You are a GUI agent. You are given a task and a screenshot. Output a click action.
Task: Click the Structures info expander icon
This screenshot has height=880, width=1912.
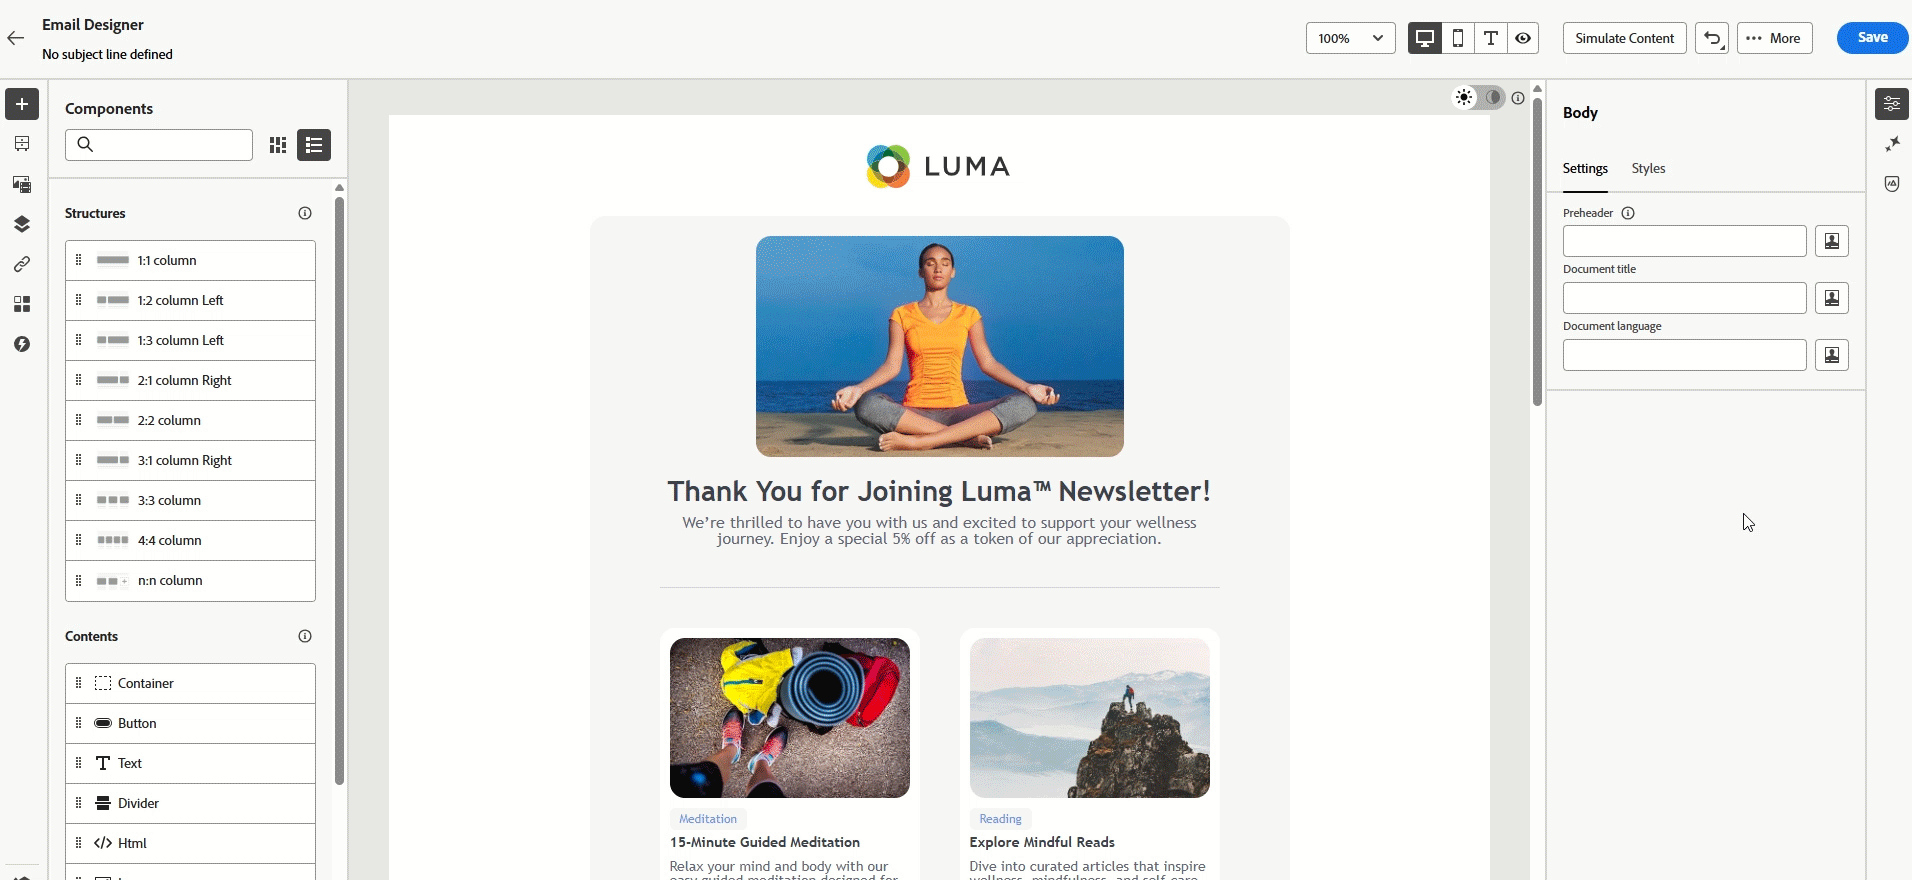point(305,213)
